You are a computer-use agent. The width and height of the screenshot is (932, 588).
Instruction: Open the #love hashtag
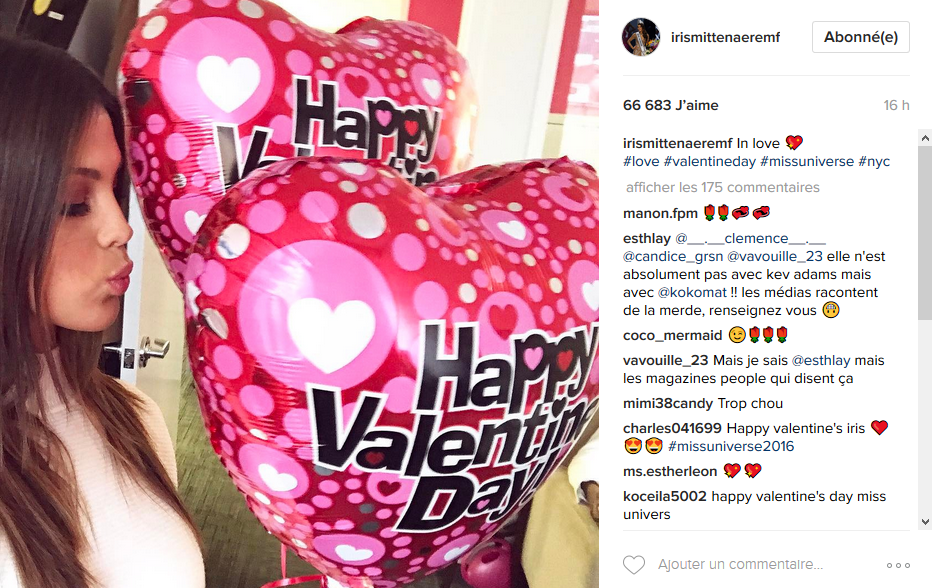pos(641,161)
